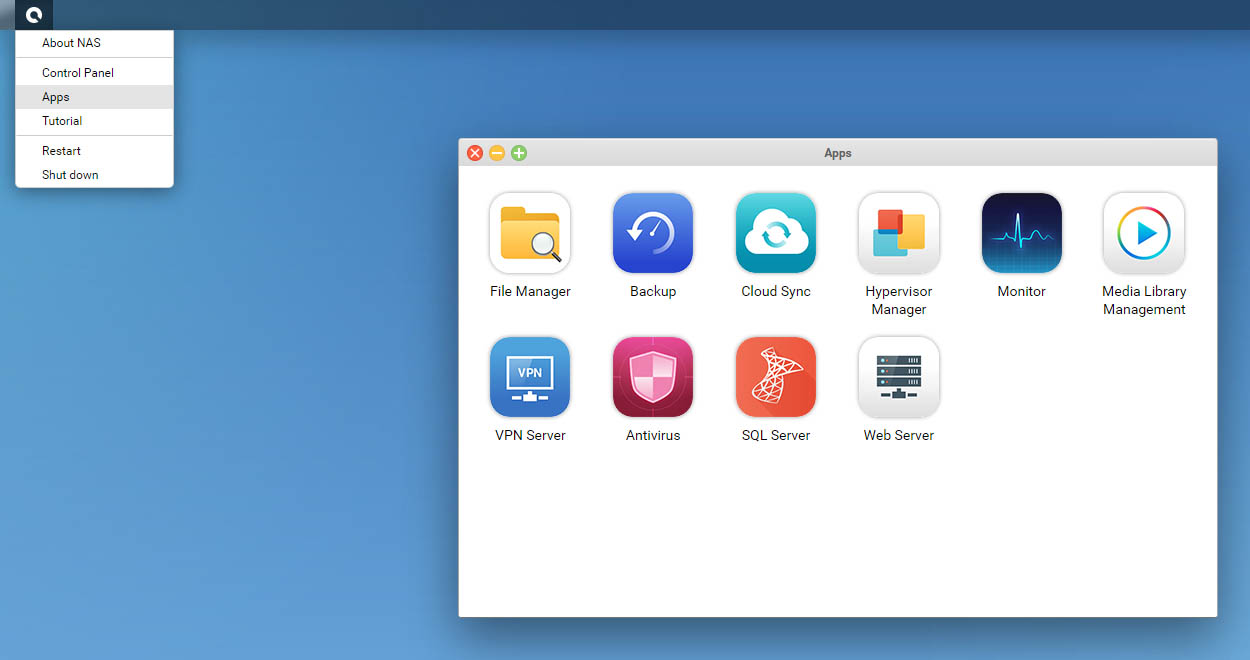The height and width of the screenshot is (660, 1250).
Task: Open the File Manager app icon
Action: point(530,234)
